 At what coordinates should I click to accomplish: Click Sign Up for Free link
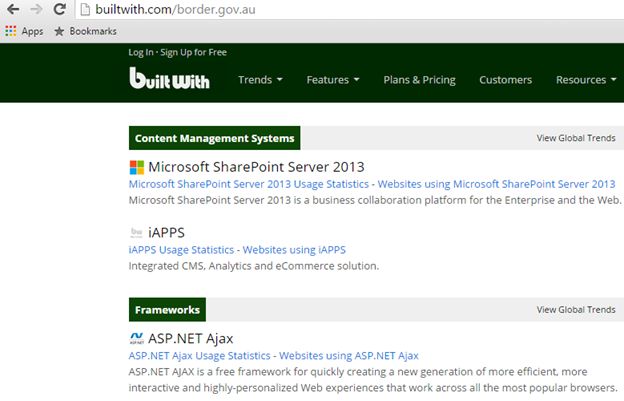193,52
